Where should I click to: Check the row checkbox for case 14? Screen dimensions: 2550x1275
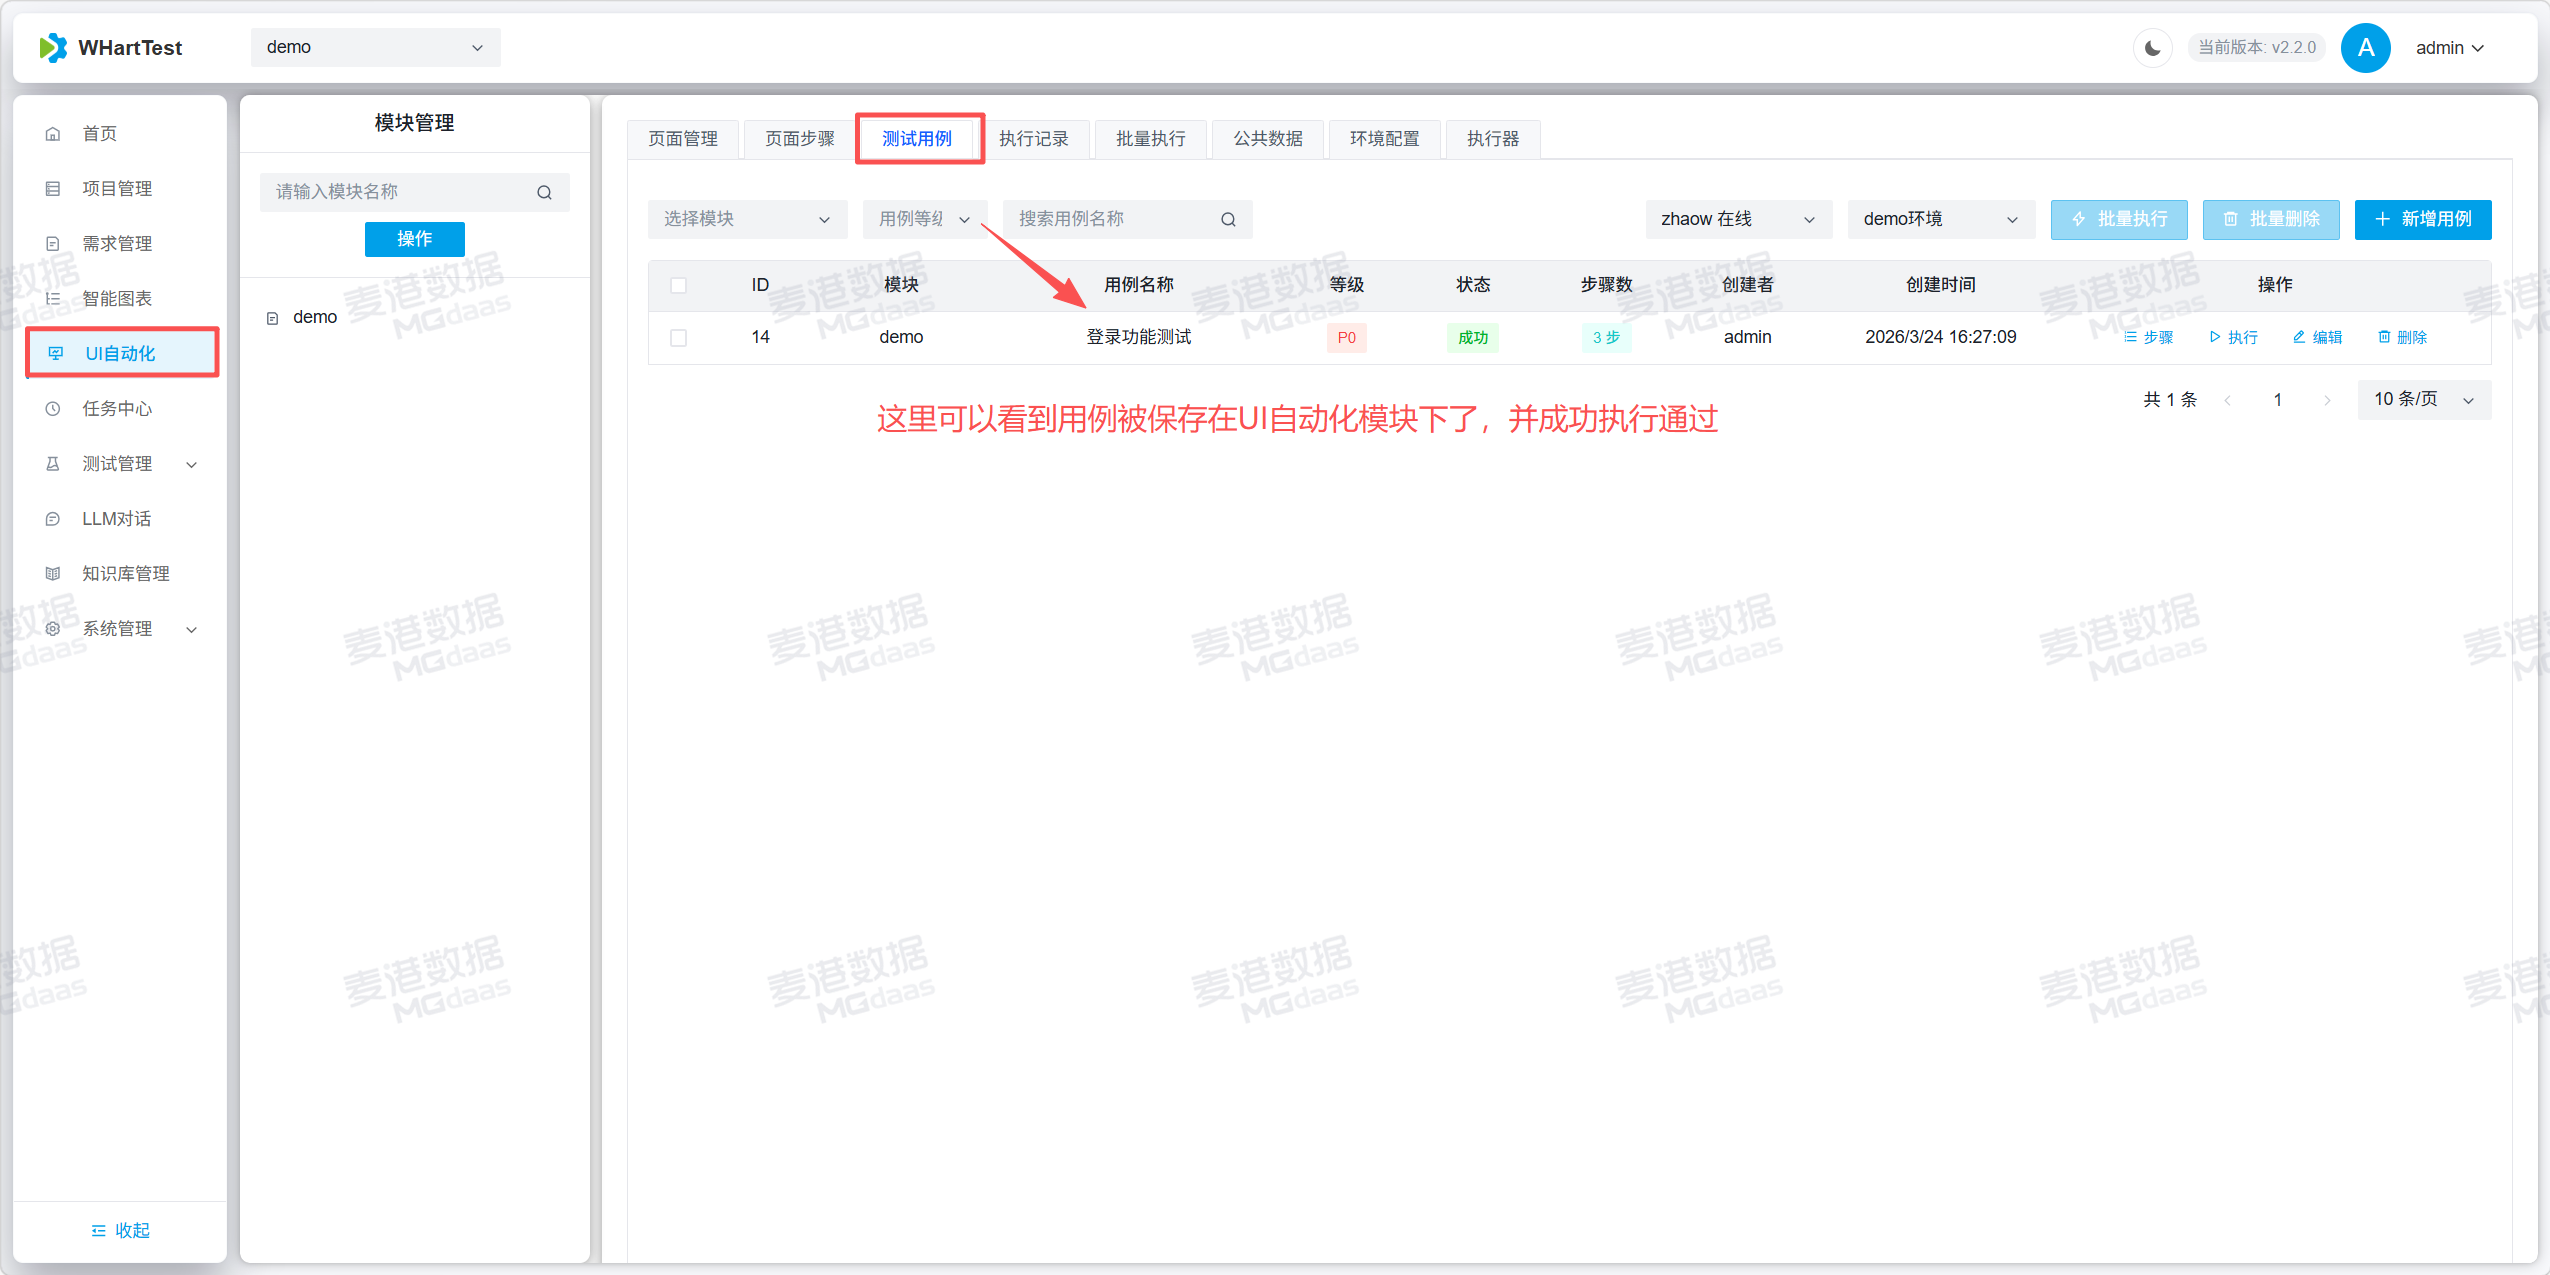pyautogui.click(x=679, y=338)
